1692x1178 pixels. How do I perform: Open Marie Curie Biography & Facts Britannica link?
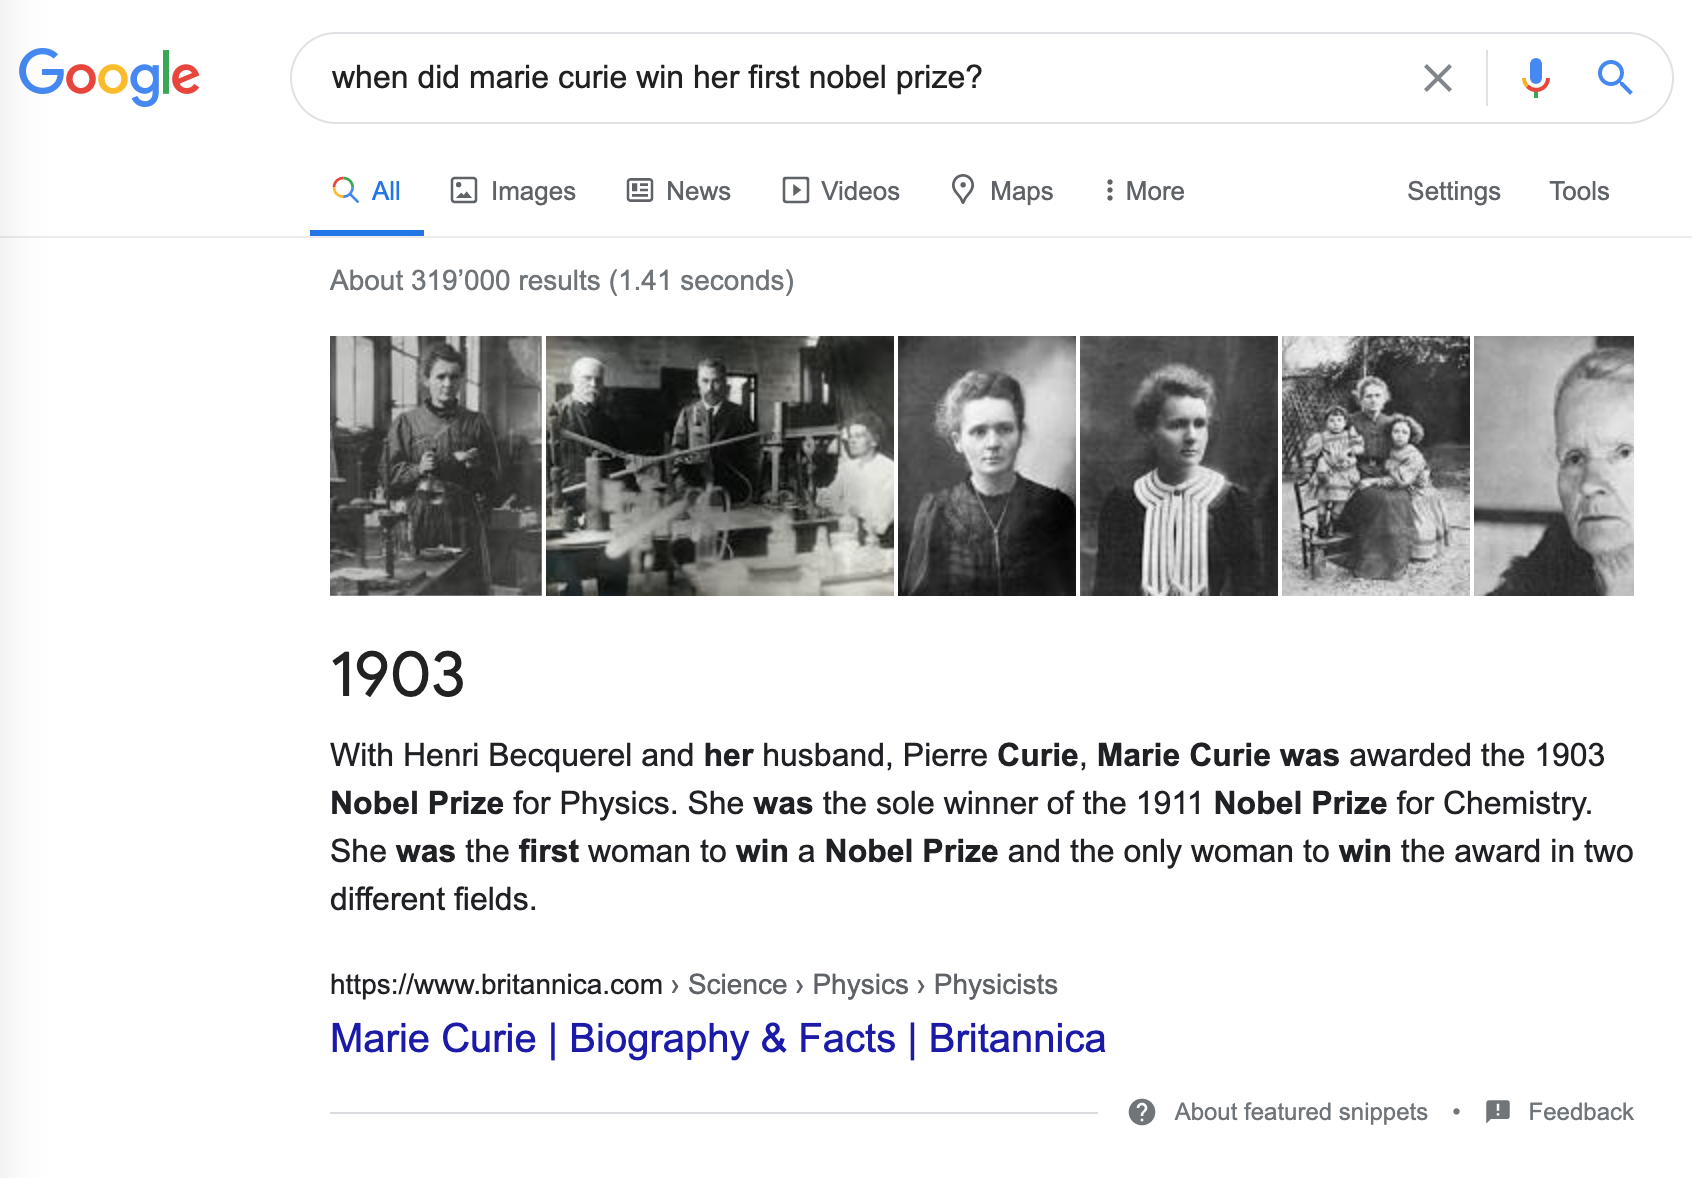point(718,1039)
